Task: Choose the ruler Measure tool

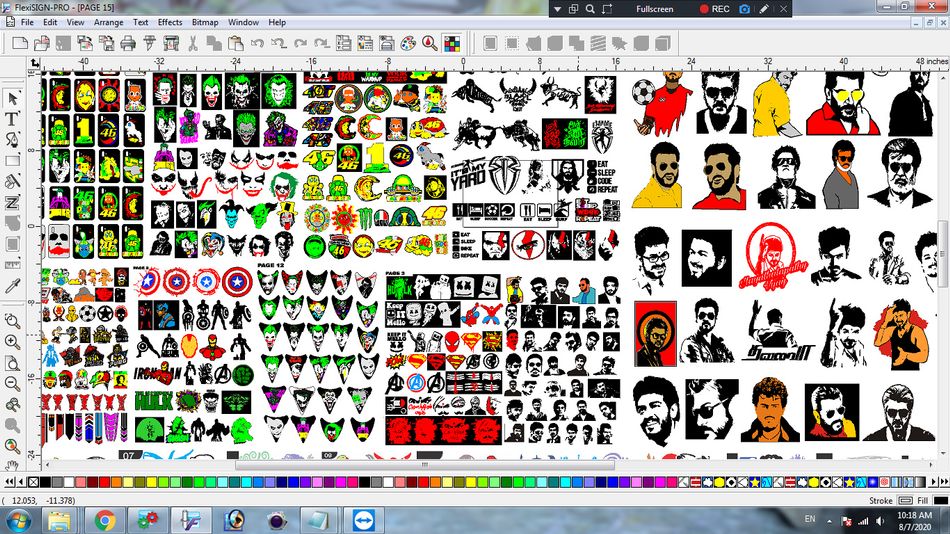Action: click(12, 265)
